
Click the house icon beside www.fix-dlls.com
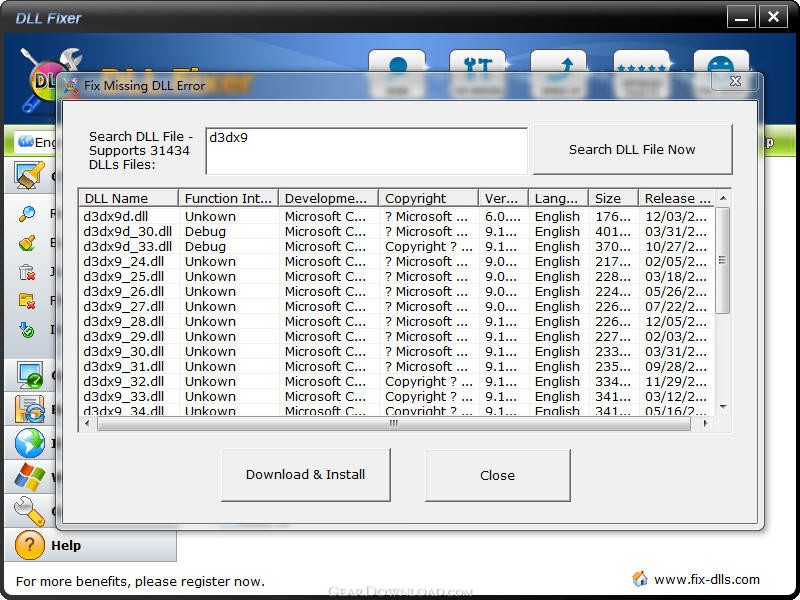(639, 579)
